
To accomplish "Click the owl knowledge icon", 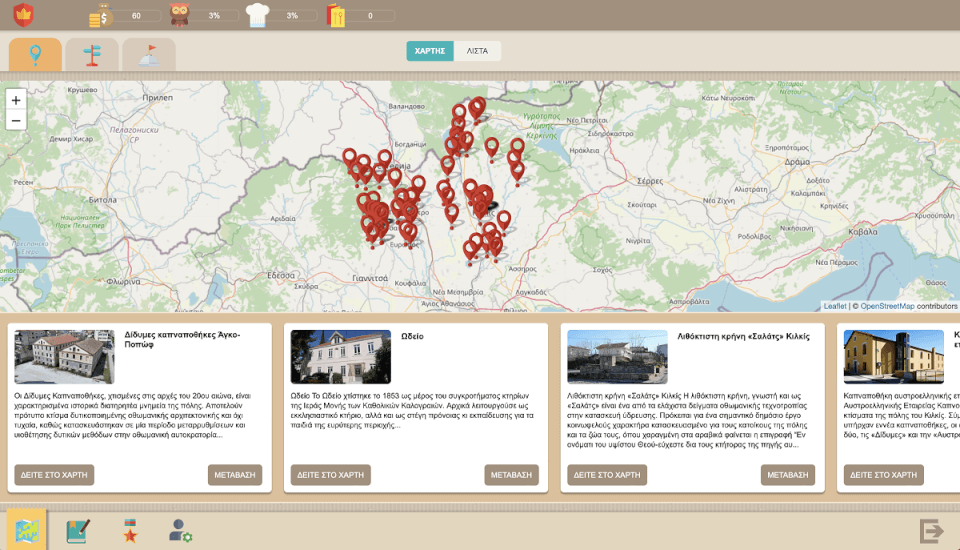I will point(180,15).
